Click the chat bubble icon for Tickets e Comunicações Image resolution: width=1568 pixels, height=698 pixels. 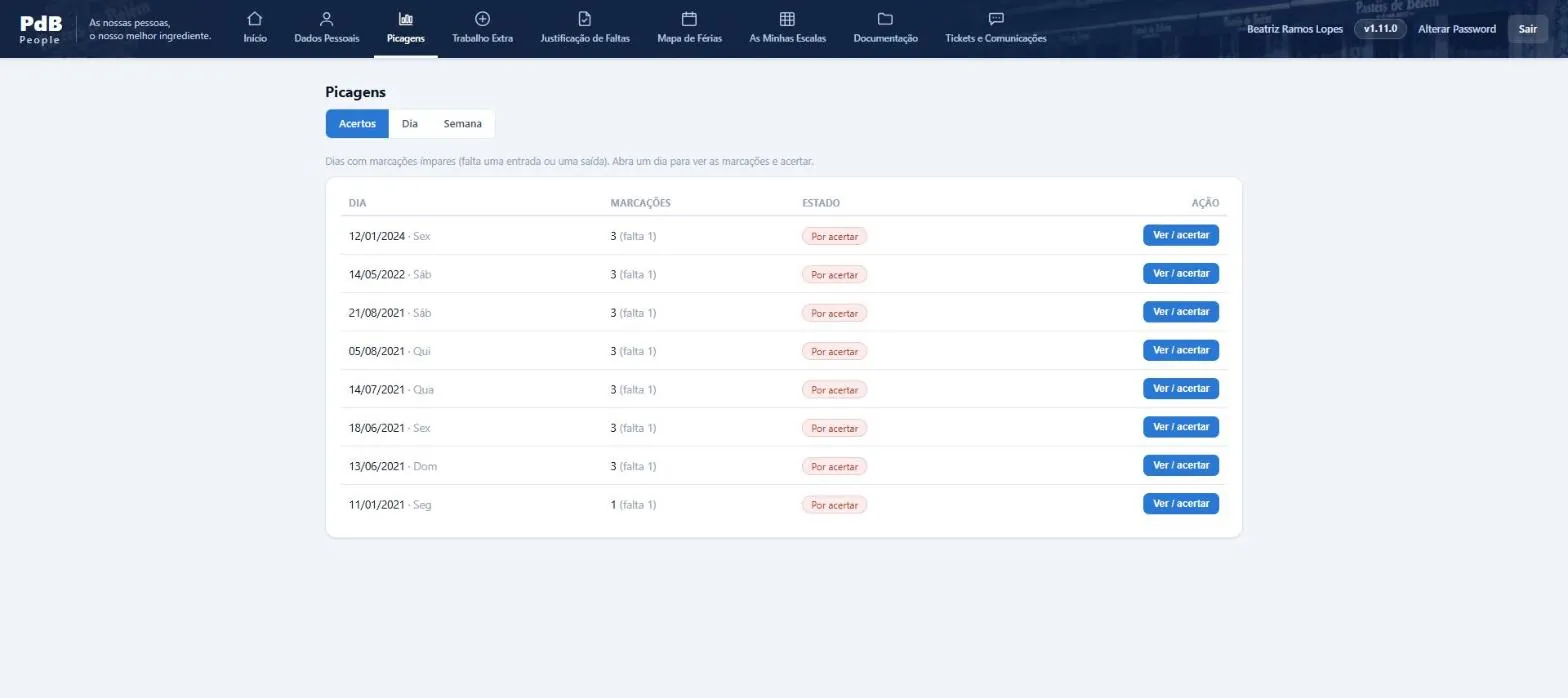click(996, 19)
